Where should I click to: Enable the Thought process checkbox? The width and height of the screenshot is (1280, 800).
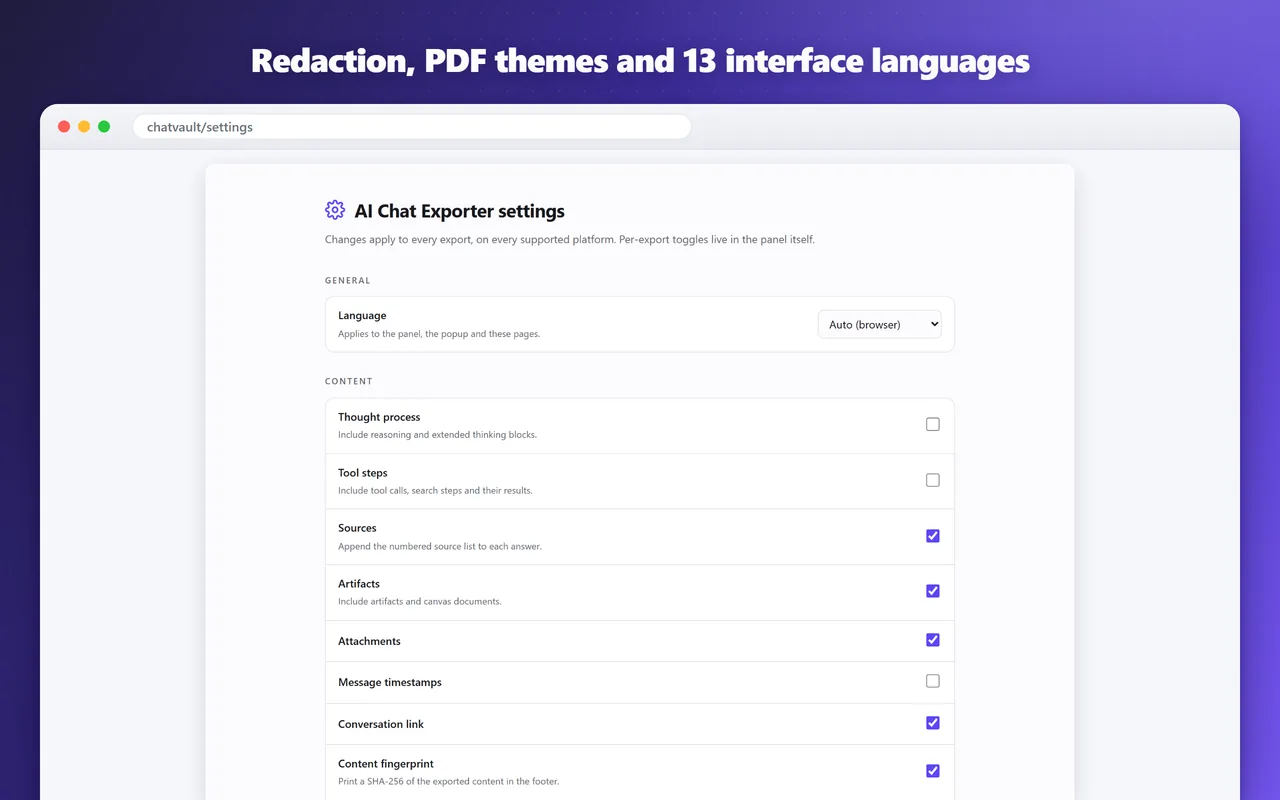coord(933,425)
